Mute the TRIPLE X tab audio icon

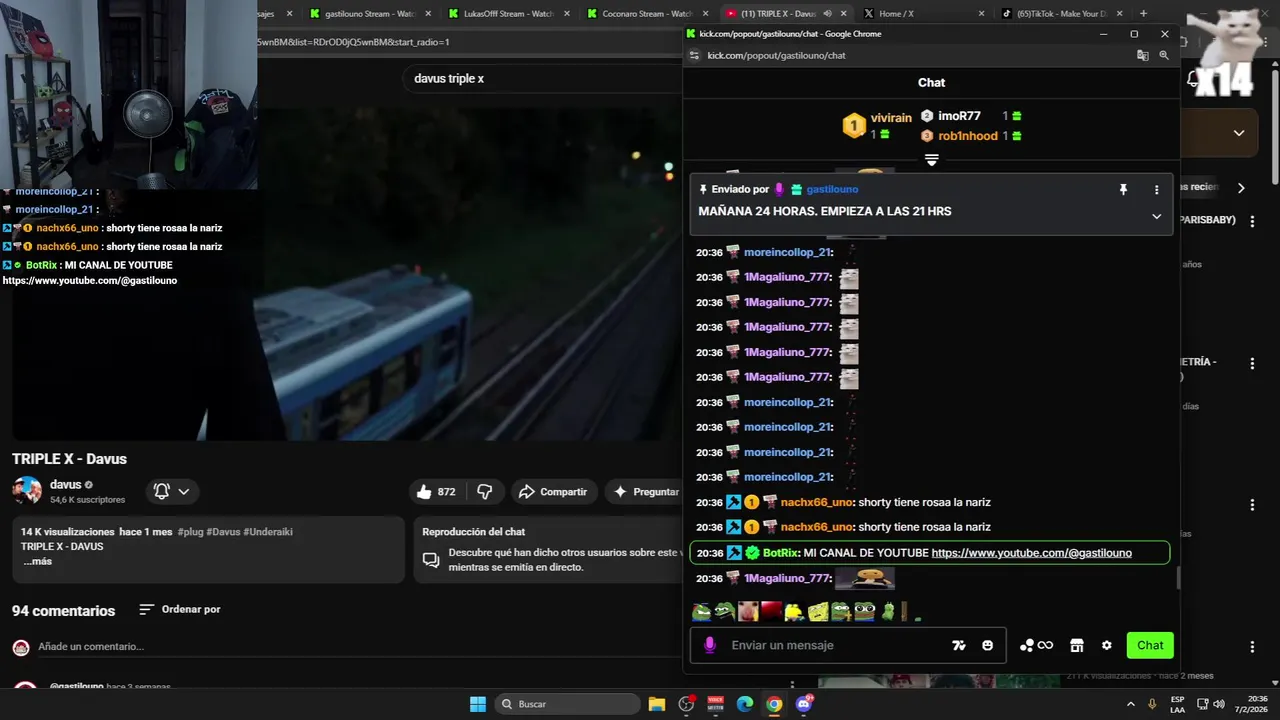click(x=828, y=14)
